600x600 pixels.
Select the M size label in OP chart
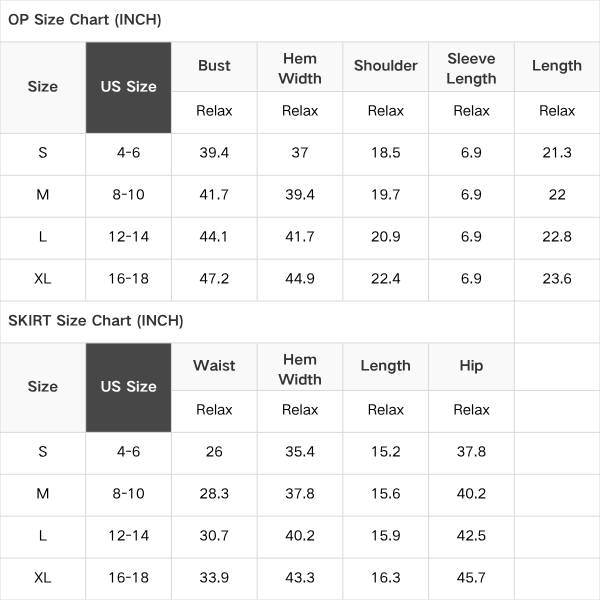click(x=43, y=195)
